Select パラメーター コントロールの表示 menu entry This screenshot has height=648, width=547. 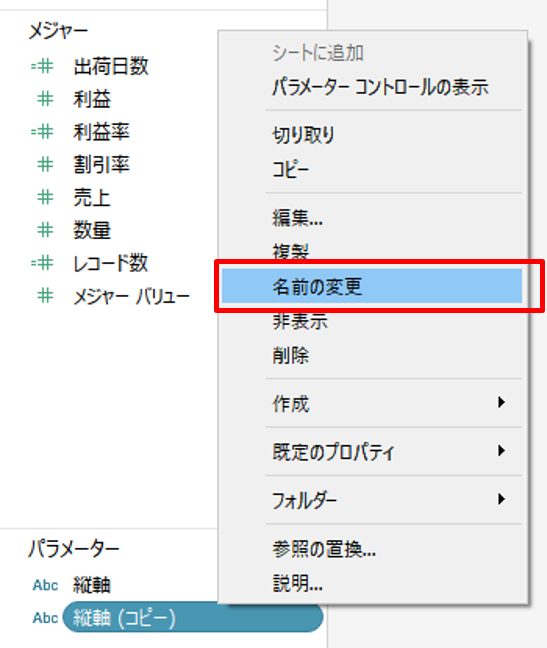pyautogui.click(x=380, y=87)
